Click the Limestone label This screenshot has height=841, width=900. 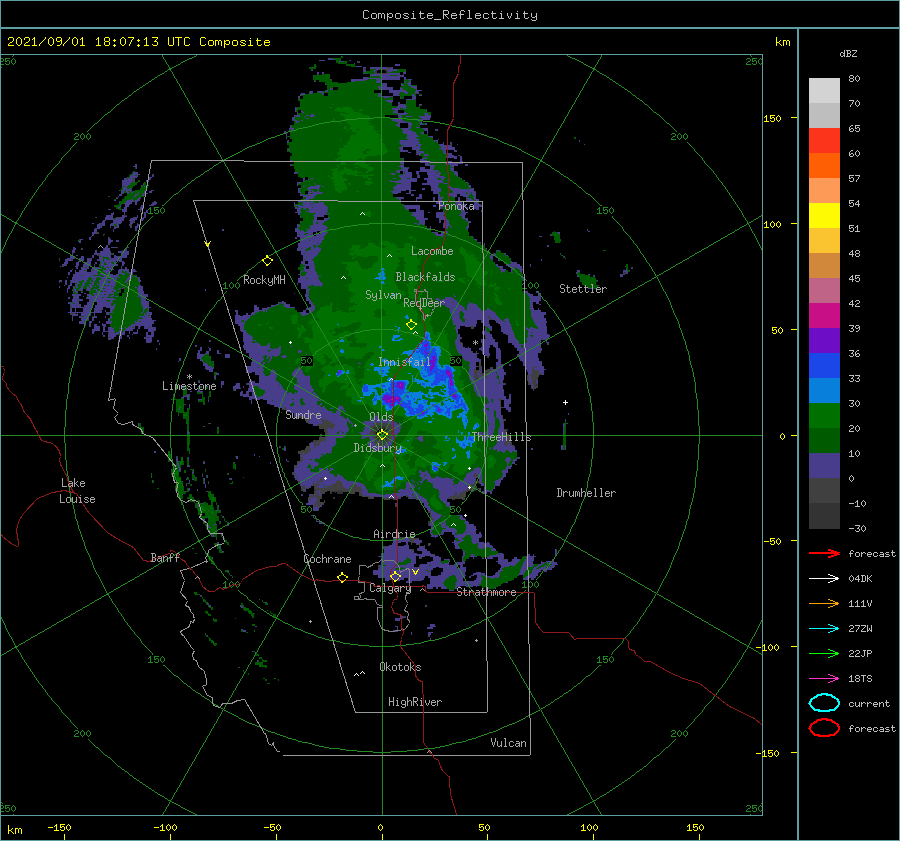coord(189,386)
